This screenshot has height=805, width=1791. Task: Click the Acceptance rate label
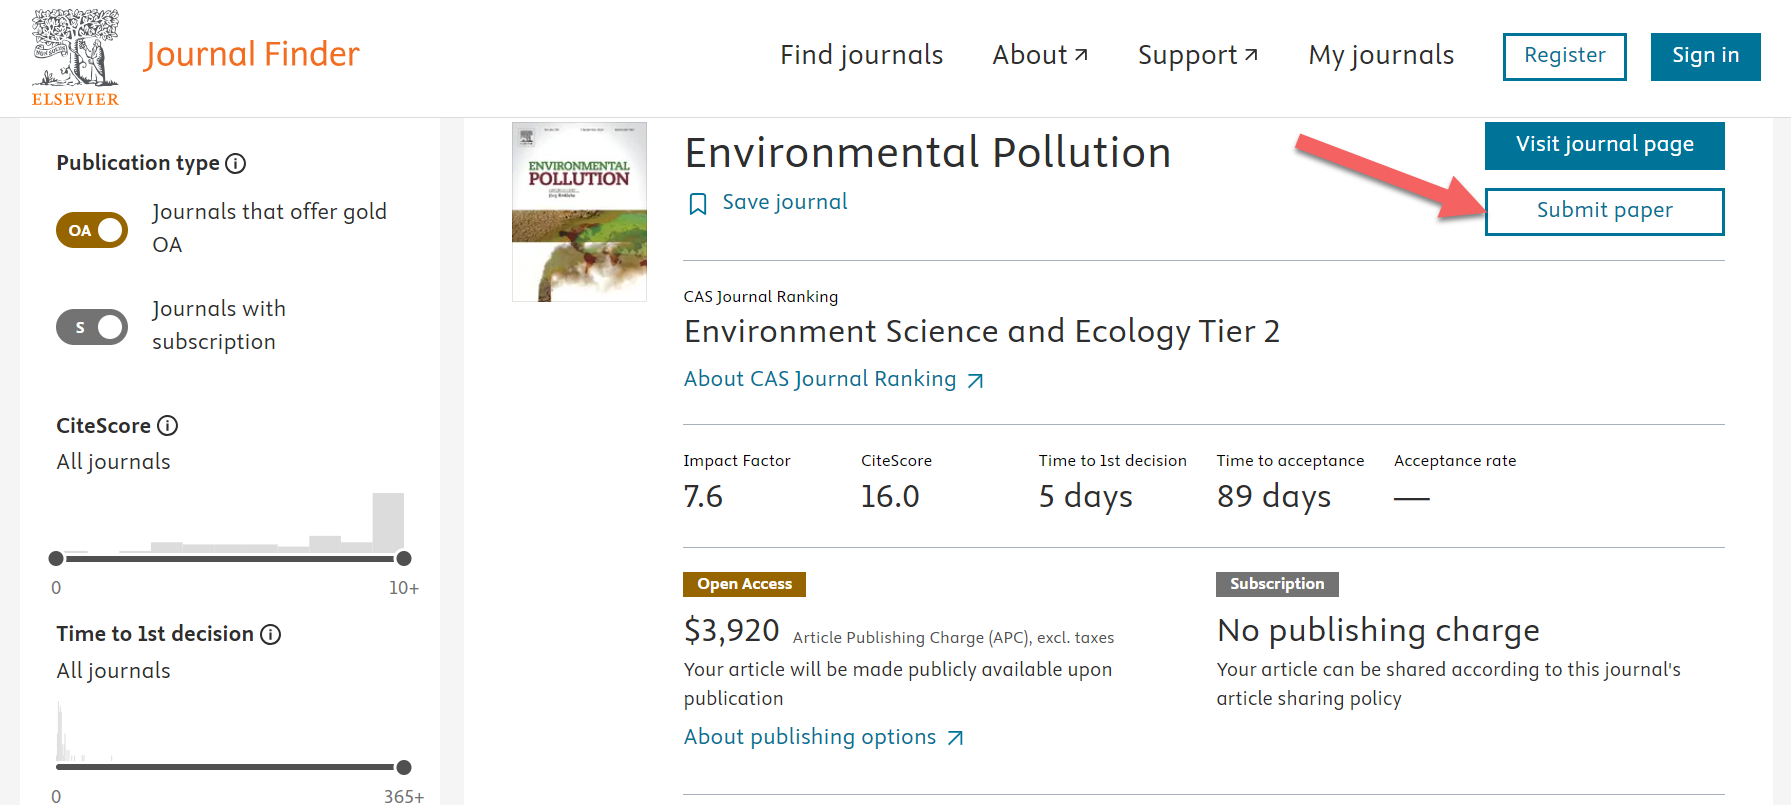(1455, 461)
